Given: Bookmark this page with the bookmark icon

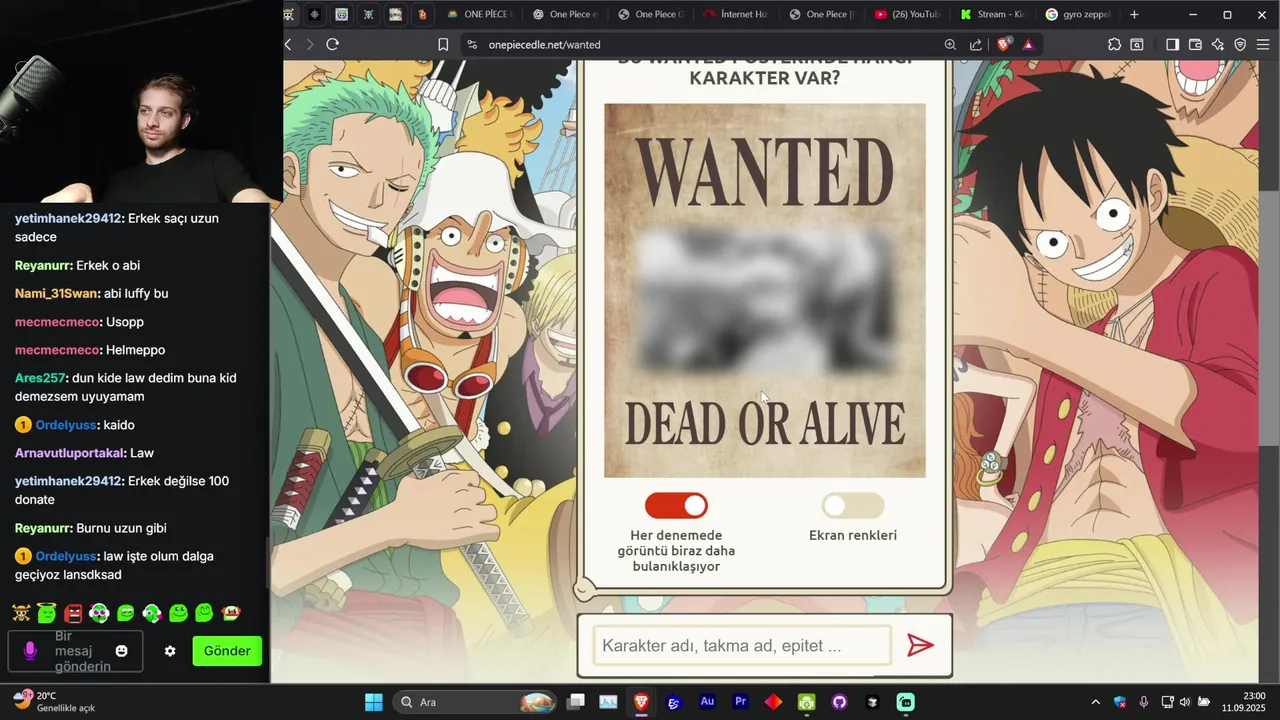Looking at the screenshot, I should (443, 44).
